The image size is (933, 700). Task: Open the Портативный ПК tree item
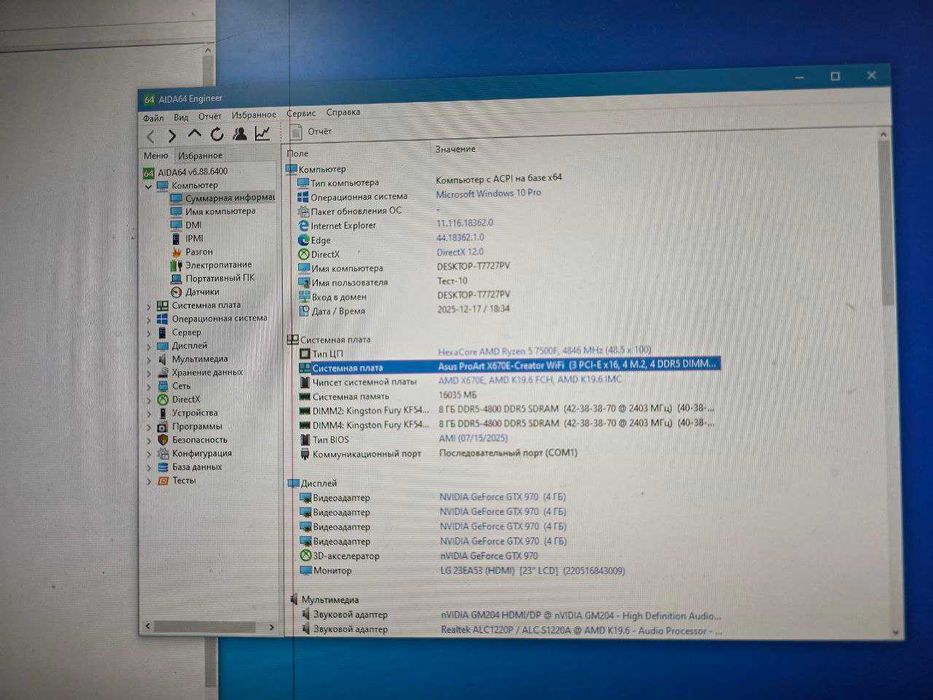click(213, 278)
